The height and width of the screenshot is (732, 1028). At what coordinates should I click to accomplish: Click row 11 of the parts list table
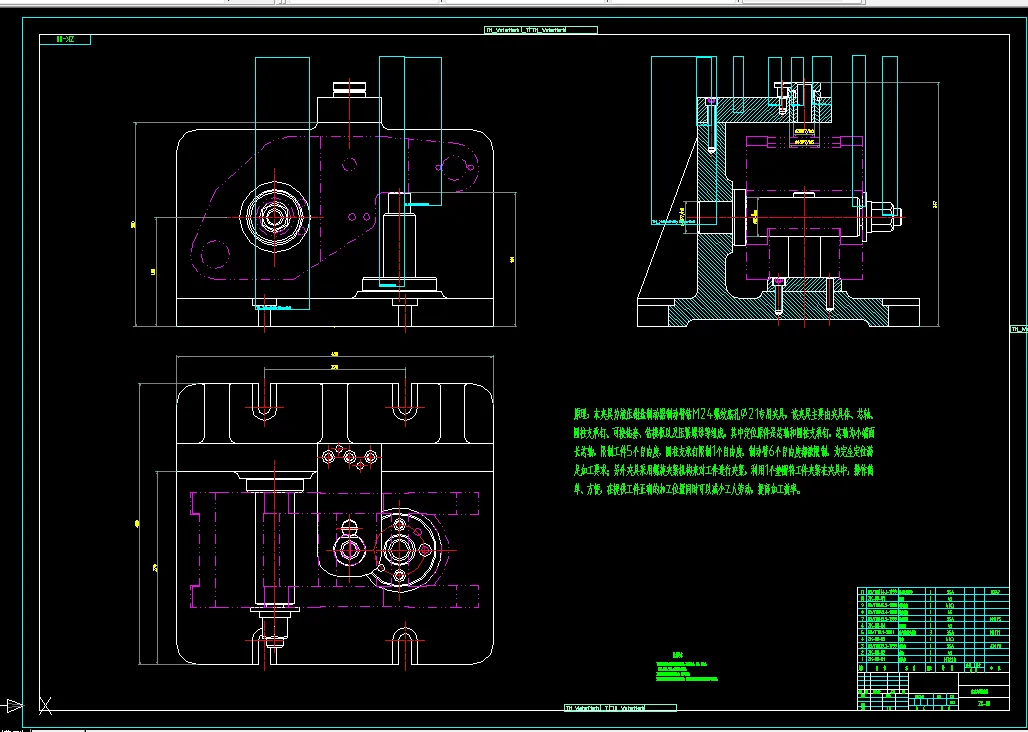click(933, 591)
